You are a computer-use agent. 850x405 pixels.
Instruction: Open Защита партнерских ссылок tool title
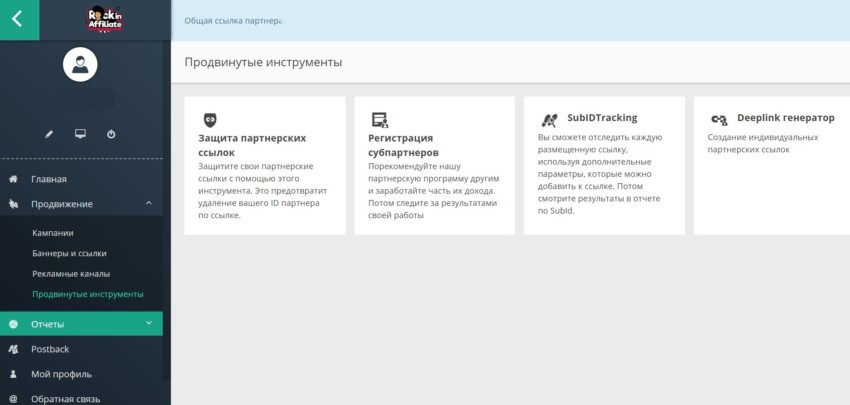(x=252, y=145)
